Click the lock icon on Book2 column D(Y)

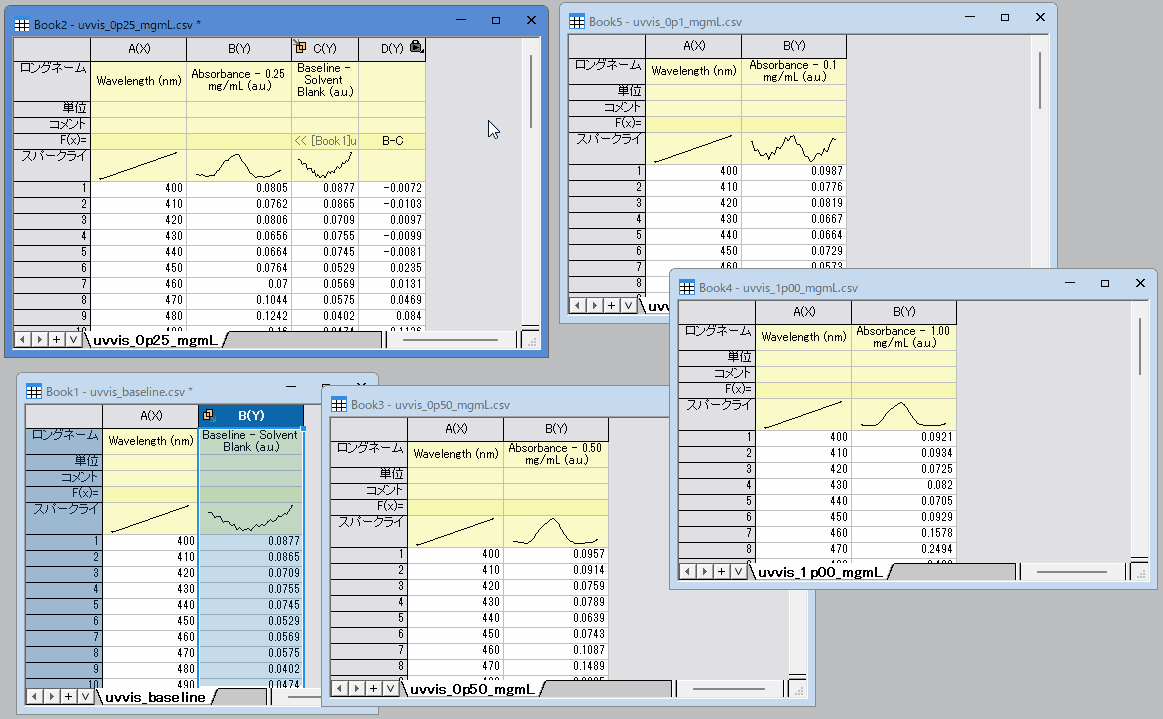[x=417, y=47]
